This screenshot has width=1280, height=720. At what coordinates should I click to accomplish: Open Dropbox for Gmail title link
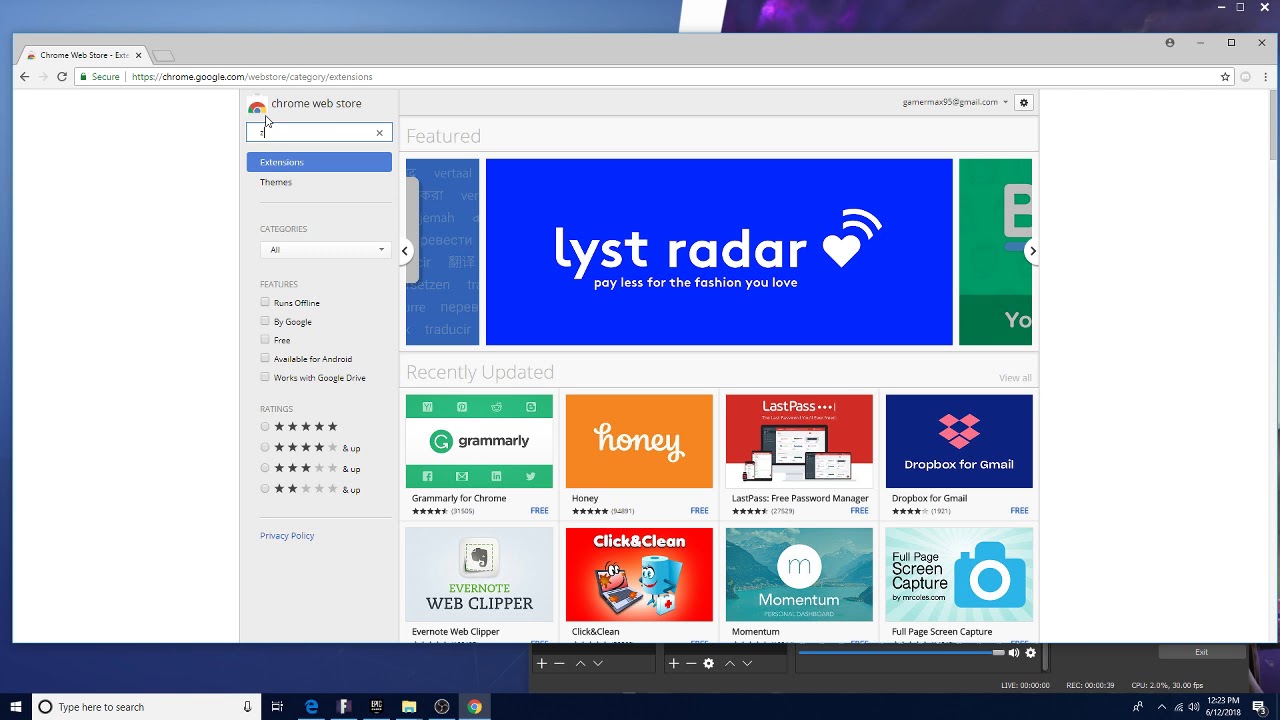pyautogui.click(x=929, y=498)
